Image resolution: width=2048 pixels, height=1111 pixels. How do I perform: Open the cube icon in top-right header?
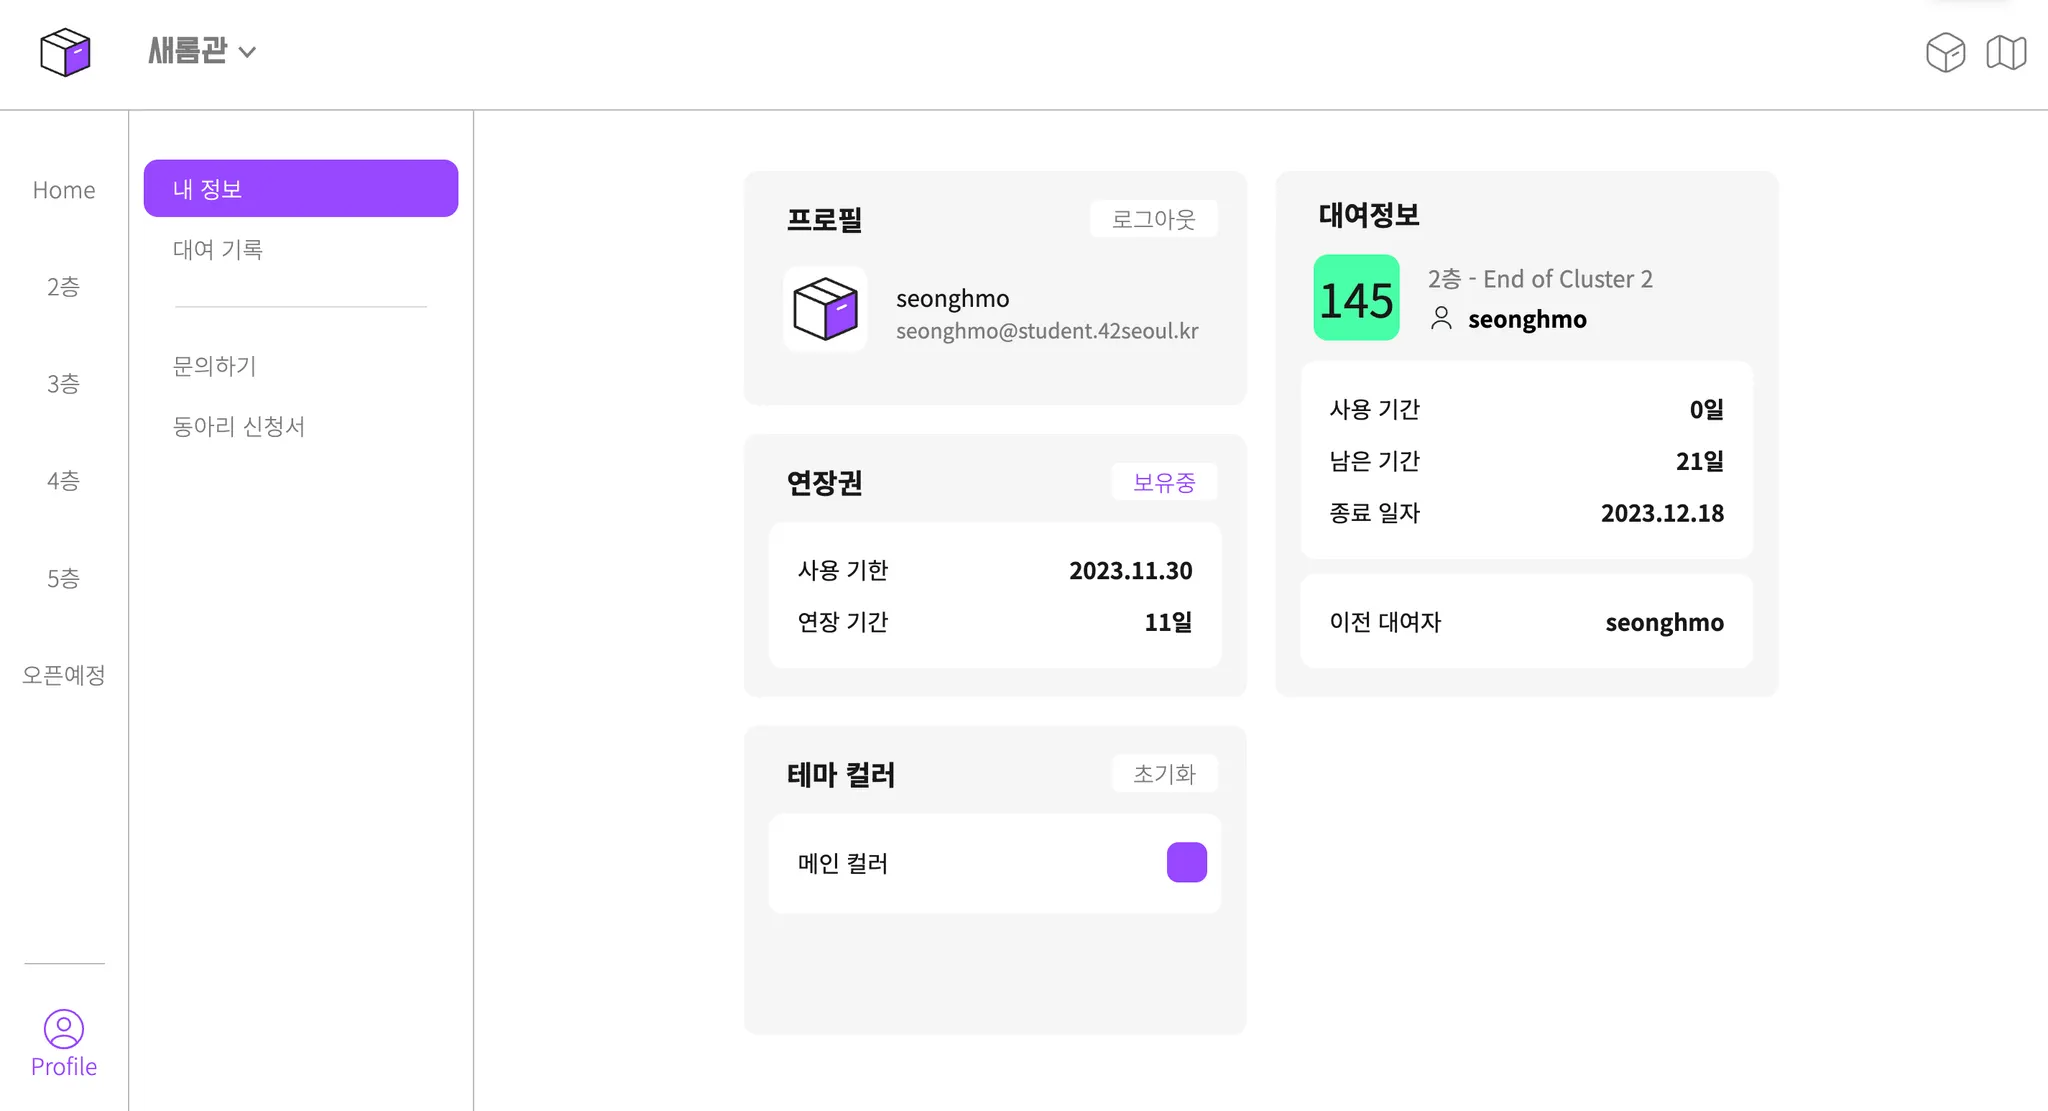click(1945, 52)
